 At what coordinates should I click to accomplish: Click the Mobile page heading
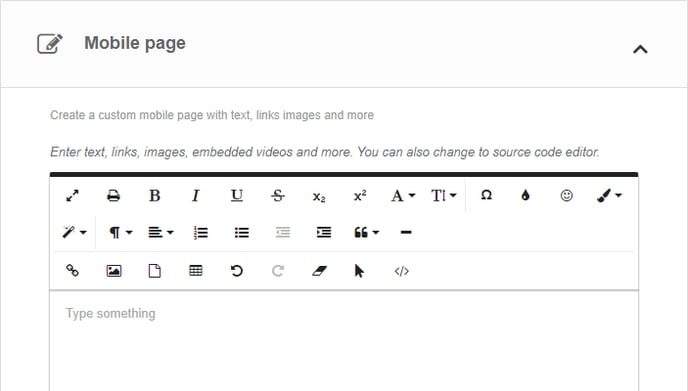click(x=135, y=43)
